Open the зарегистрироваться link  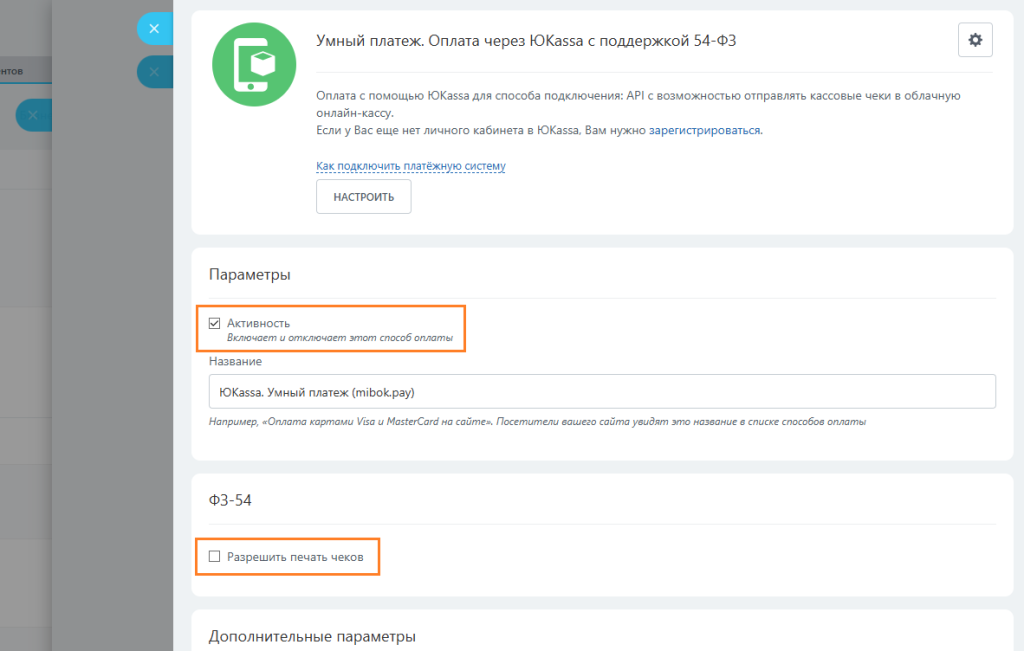pos(705,130)
